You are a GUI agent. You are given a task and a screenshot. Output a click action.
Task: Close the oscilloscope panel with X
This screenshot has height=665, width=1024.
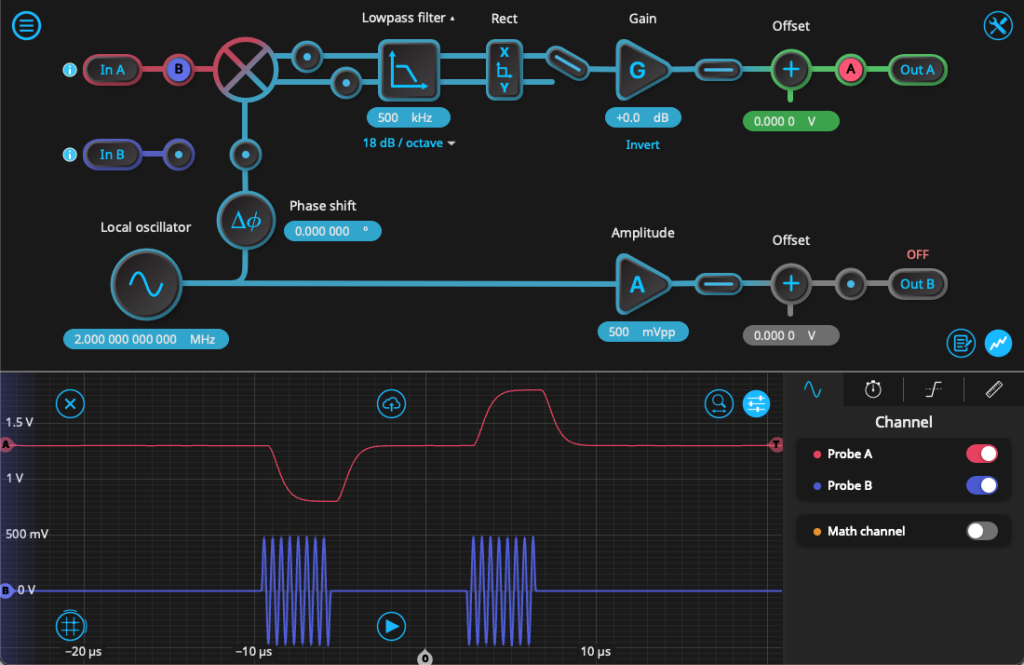click(x=71, y=404)
